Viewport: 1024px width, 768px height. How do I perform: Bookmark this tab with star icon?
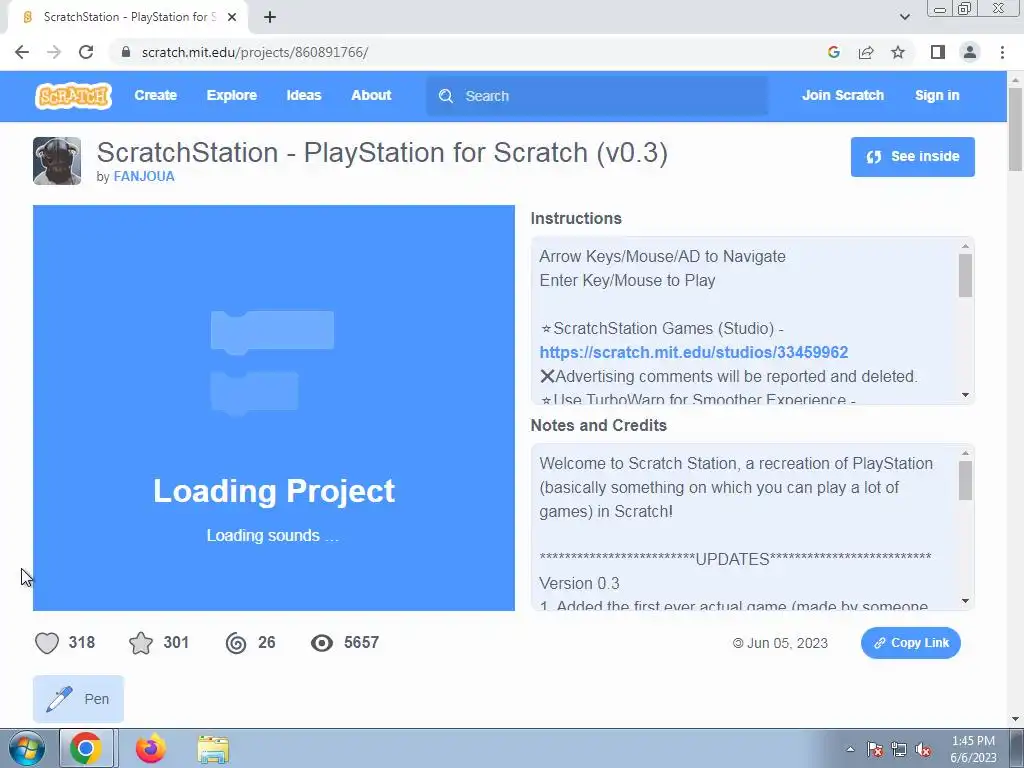[898, 52]
